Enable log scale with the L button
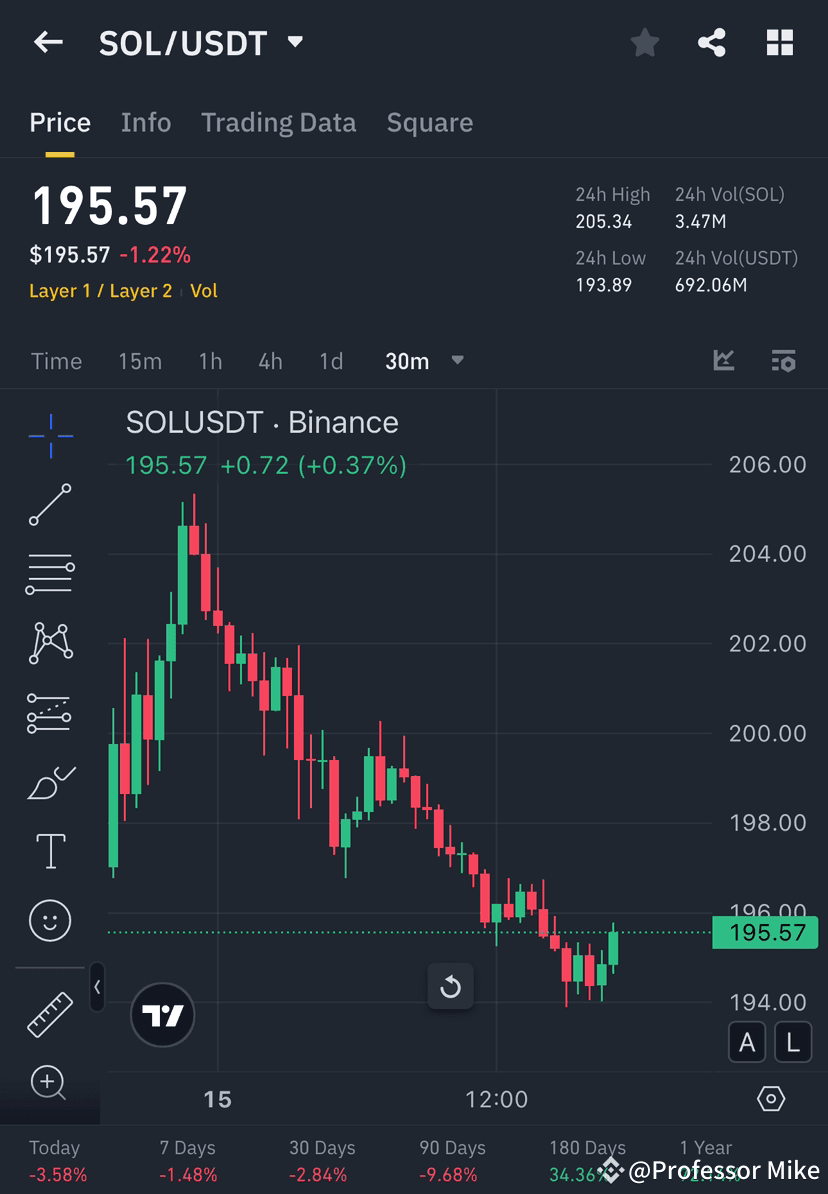 coord(792,1042)
